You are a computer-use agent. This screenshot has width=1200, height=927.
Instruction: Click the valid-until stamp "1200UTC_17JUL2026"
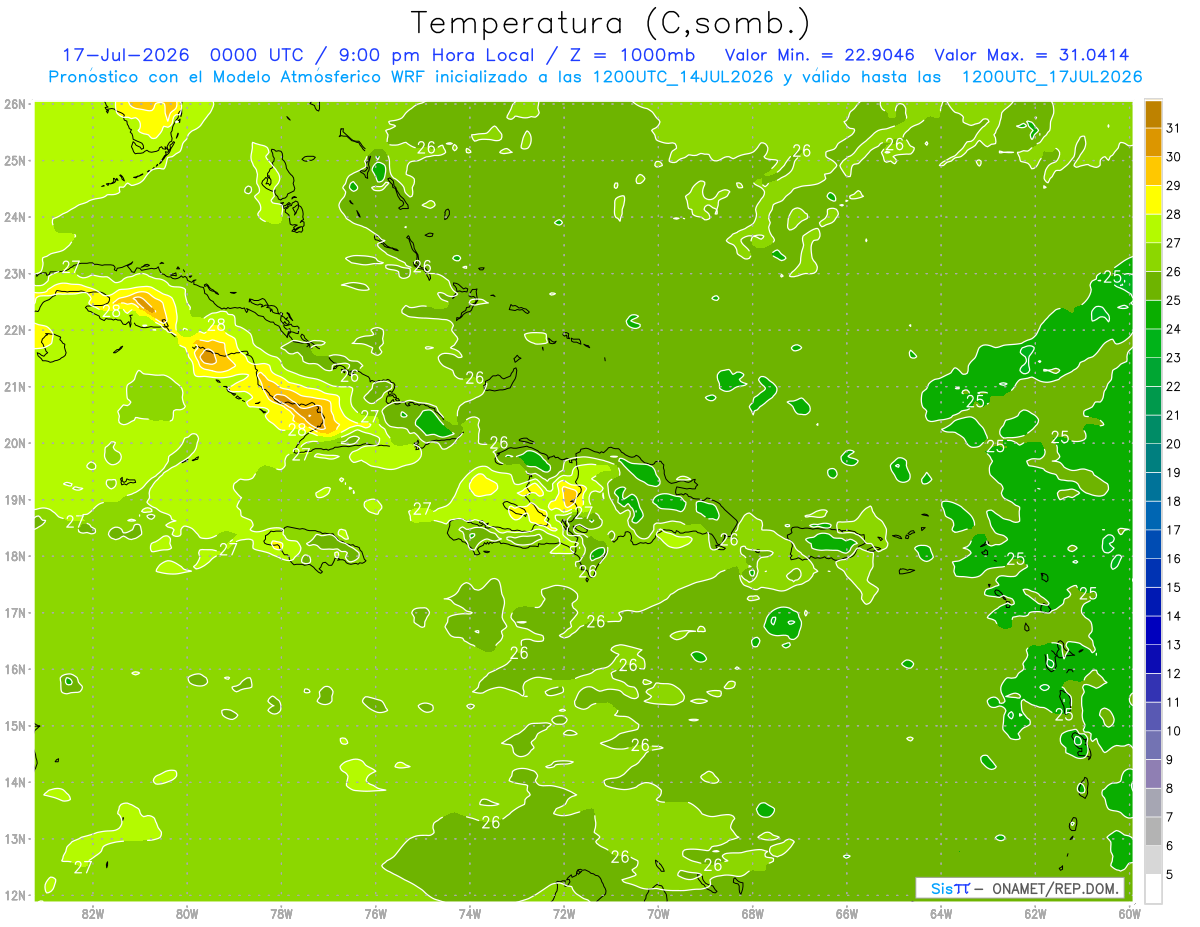click(x=1052, y=77)
